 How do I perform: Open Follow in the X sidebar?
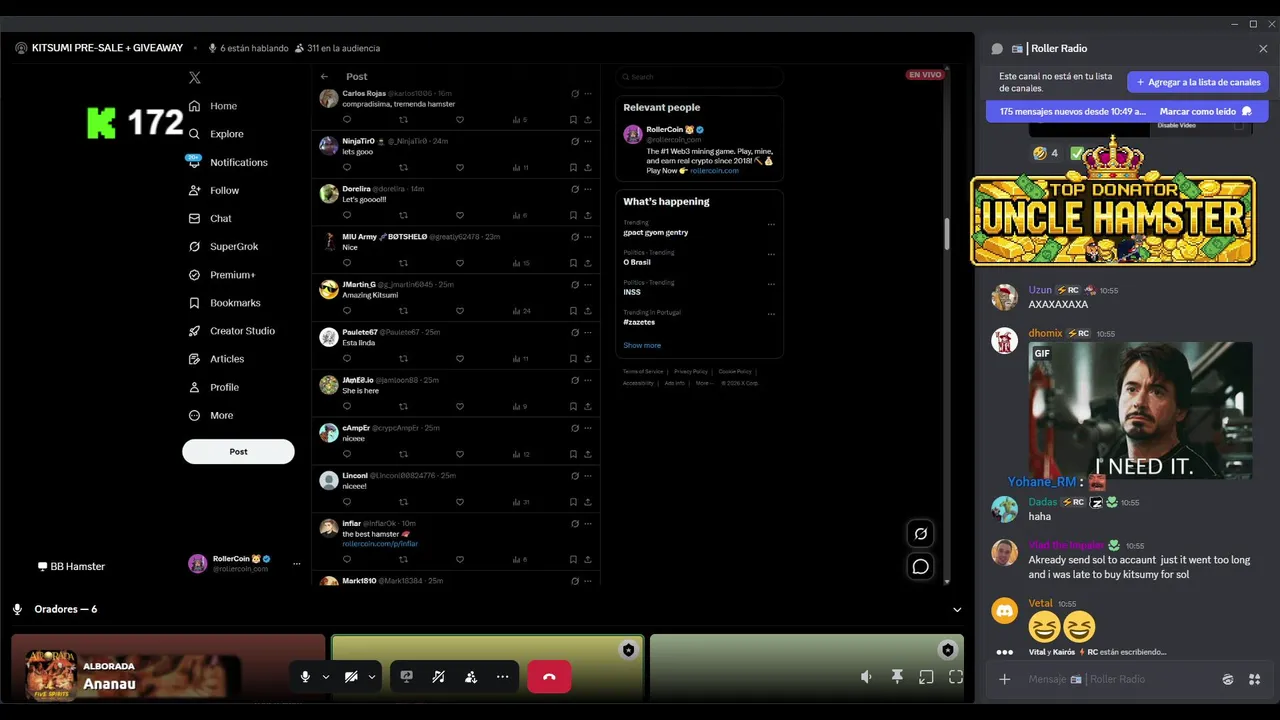(214, 190)
